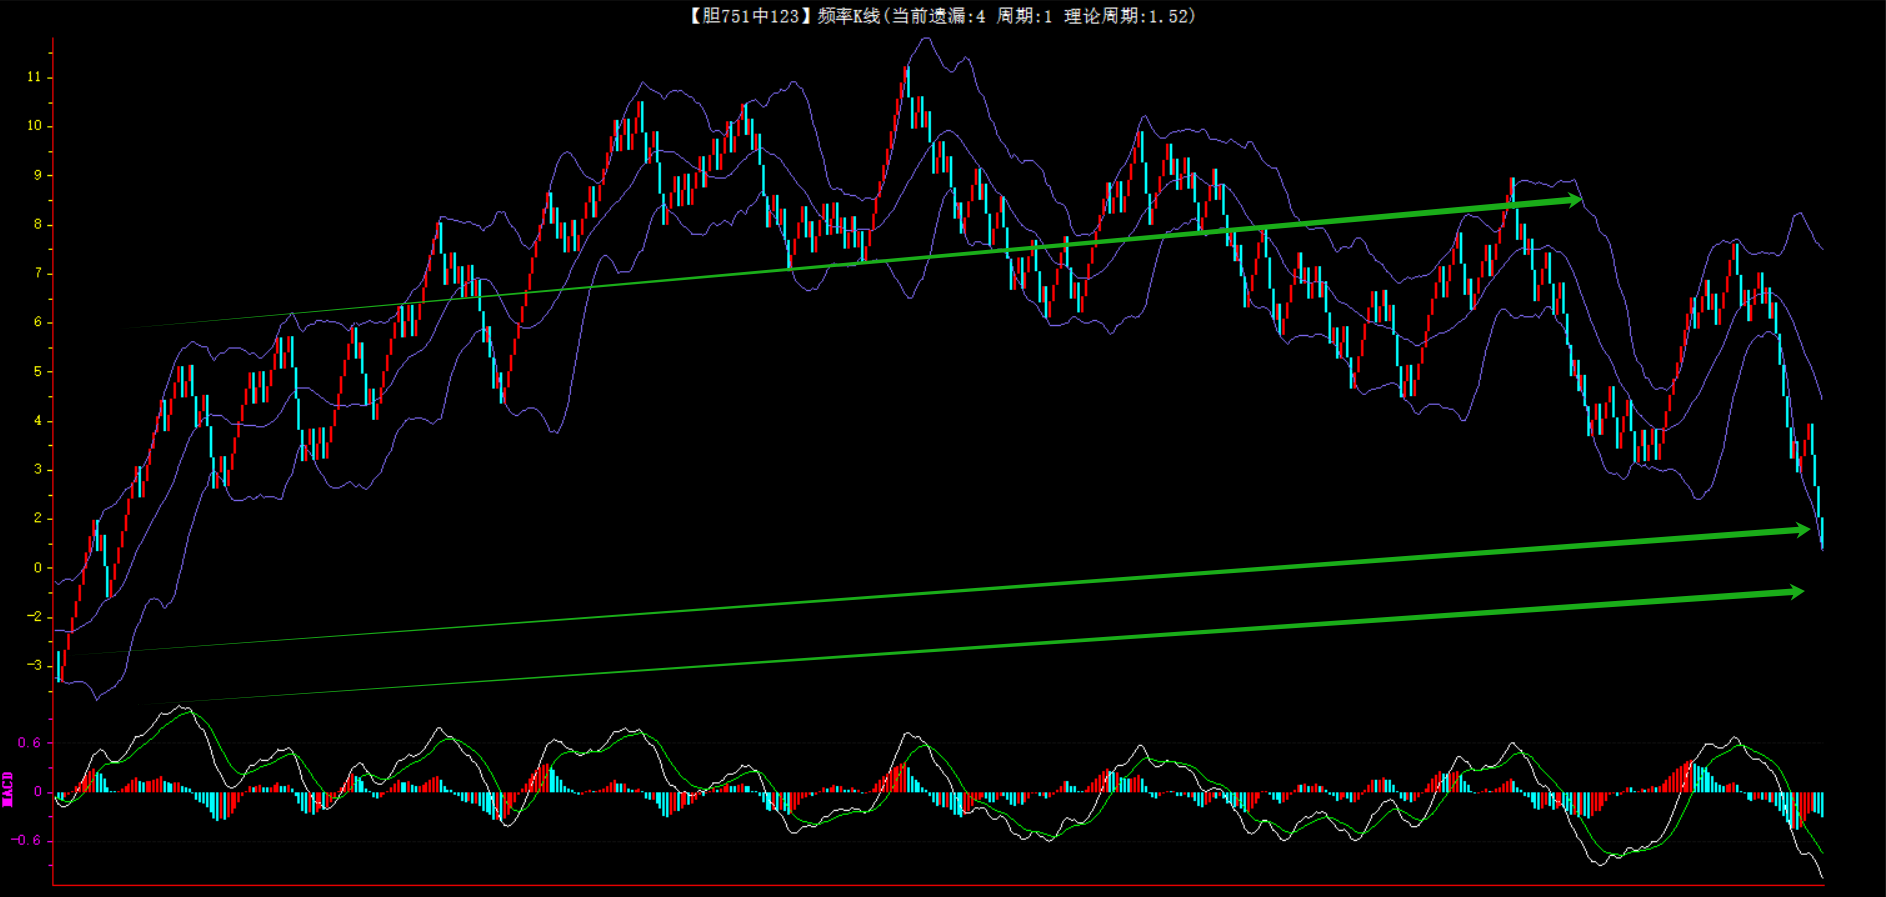Viewport: 1886px width, 897px height.
Task: Select the magenta "0" MACD axis label
Action: tap(38, 792)
